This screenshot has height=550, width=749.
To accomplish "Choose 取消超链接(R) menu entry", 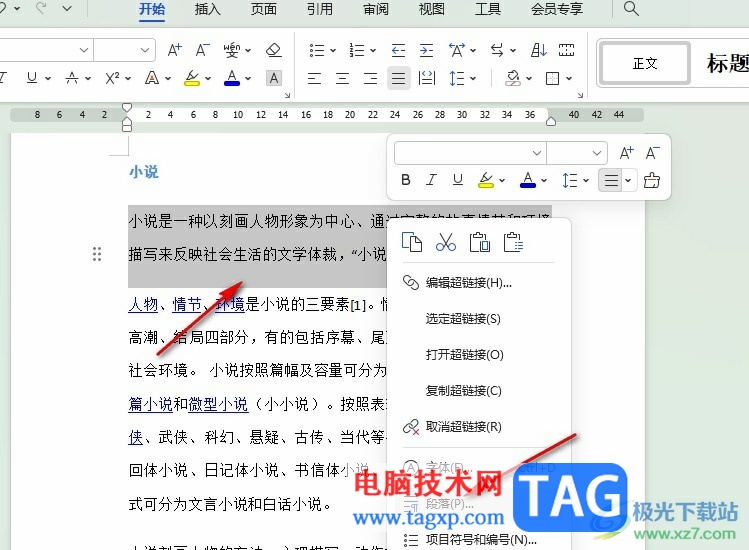I will (x=479, y=426).
